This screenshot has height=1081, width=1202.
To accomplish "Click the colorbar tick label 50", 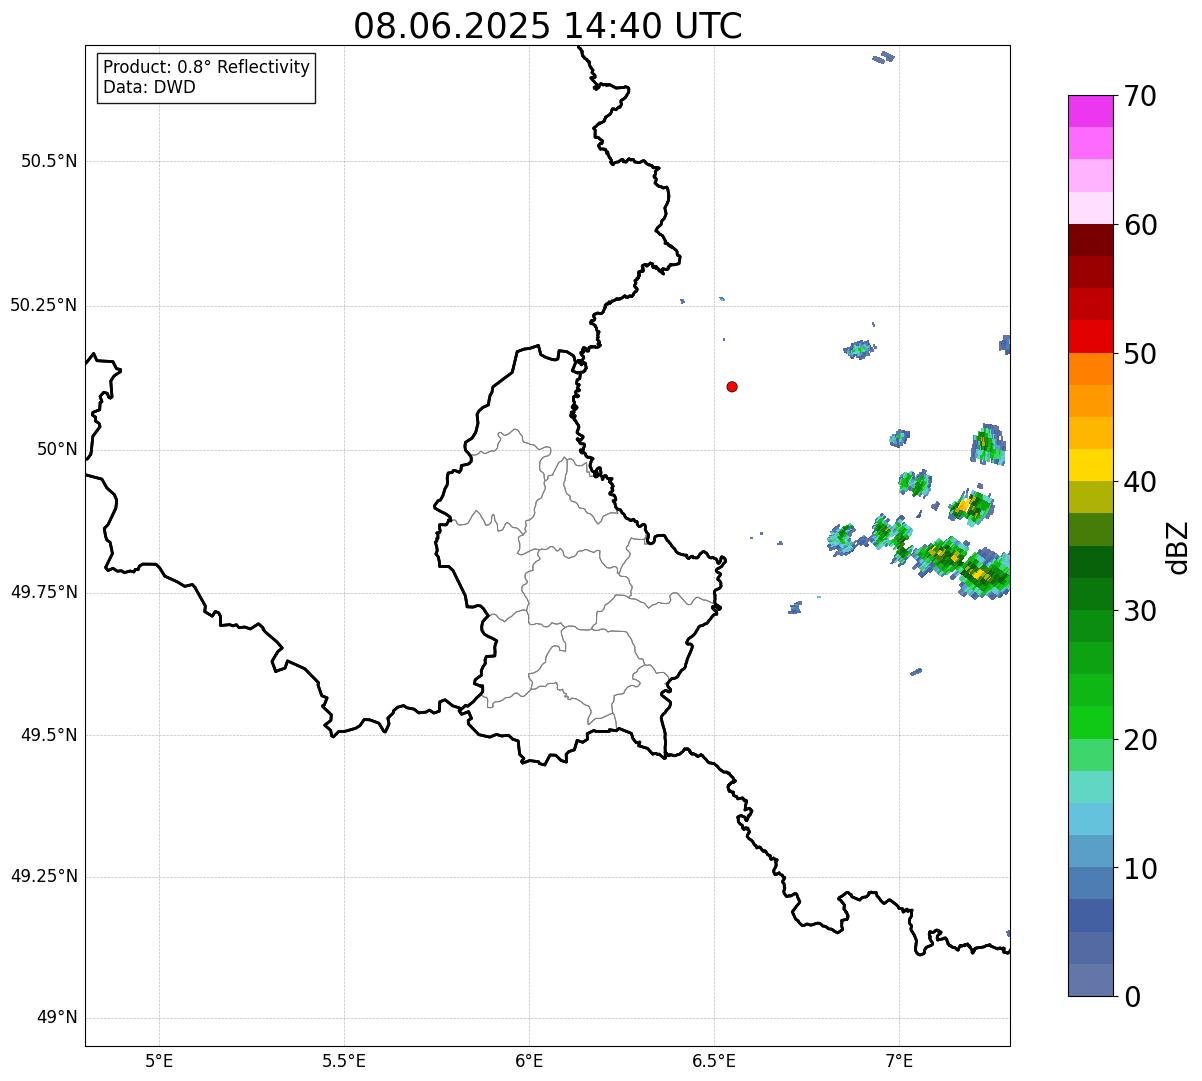I will click(x=1140, y=354).
